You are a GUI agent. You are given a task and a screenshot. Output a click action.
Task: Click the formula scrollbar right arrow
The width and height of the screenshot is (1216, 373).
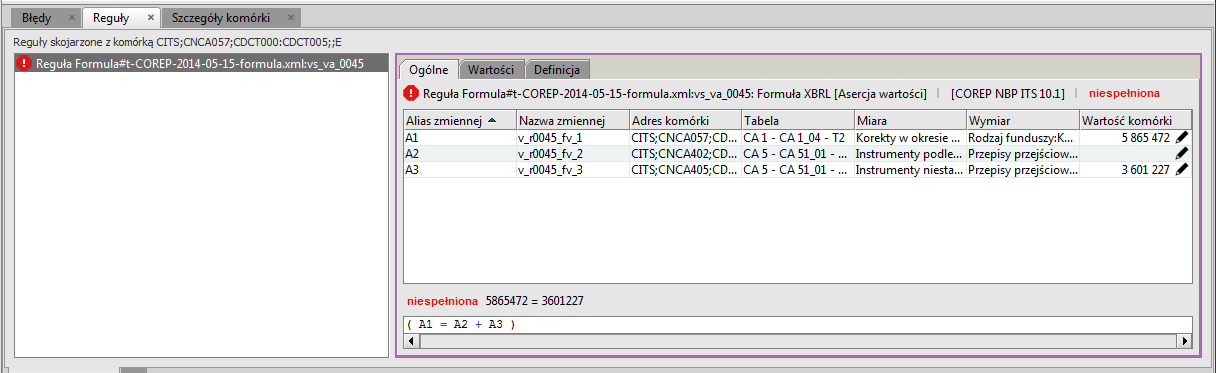pyautogui.click(x=1185, y=340)
